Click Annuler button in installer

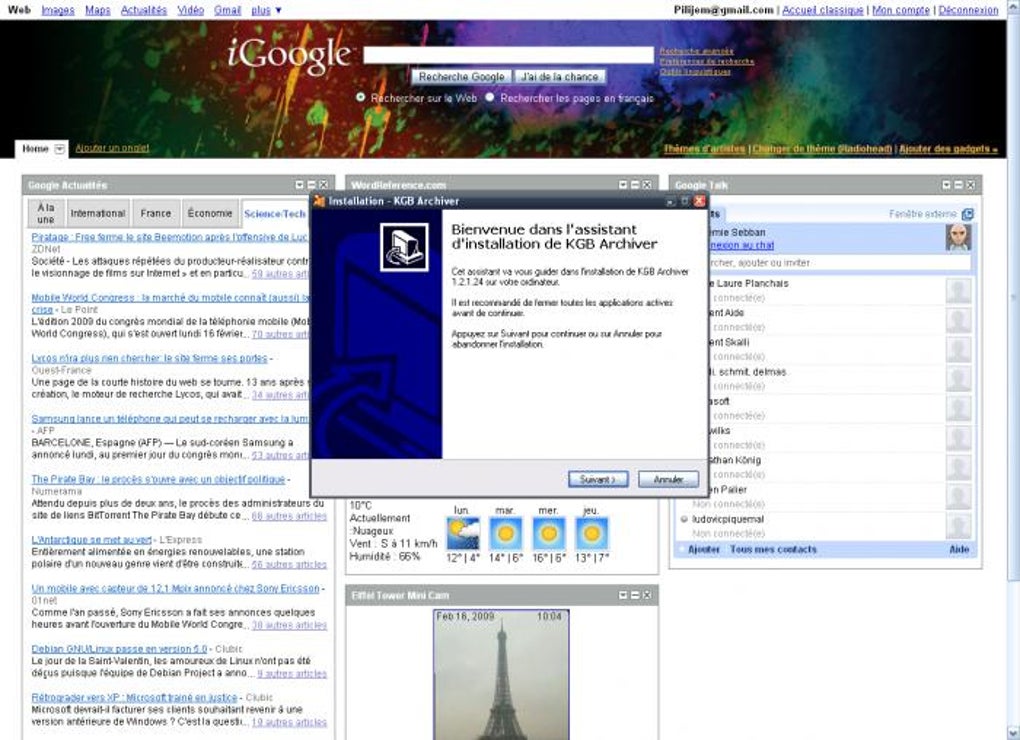click(668, 479)
